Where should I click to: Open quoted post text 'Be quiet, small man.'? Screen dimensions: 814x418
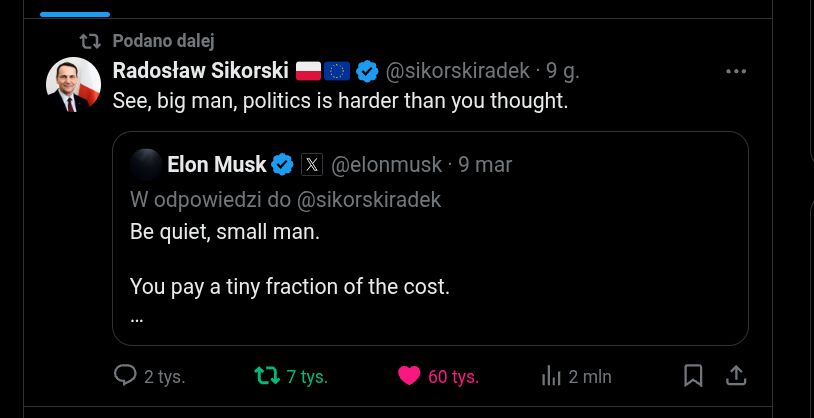tap(225, 232)
